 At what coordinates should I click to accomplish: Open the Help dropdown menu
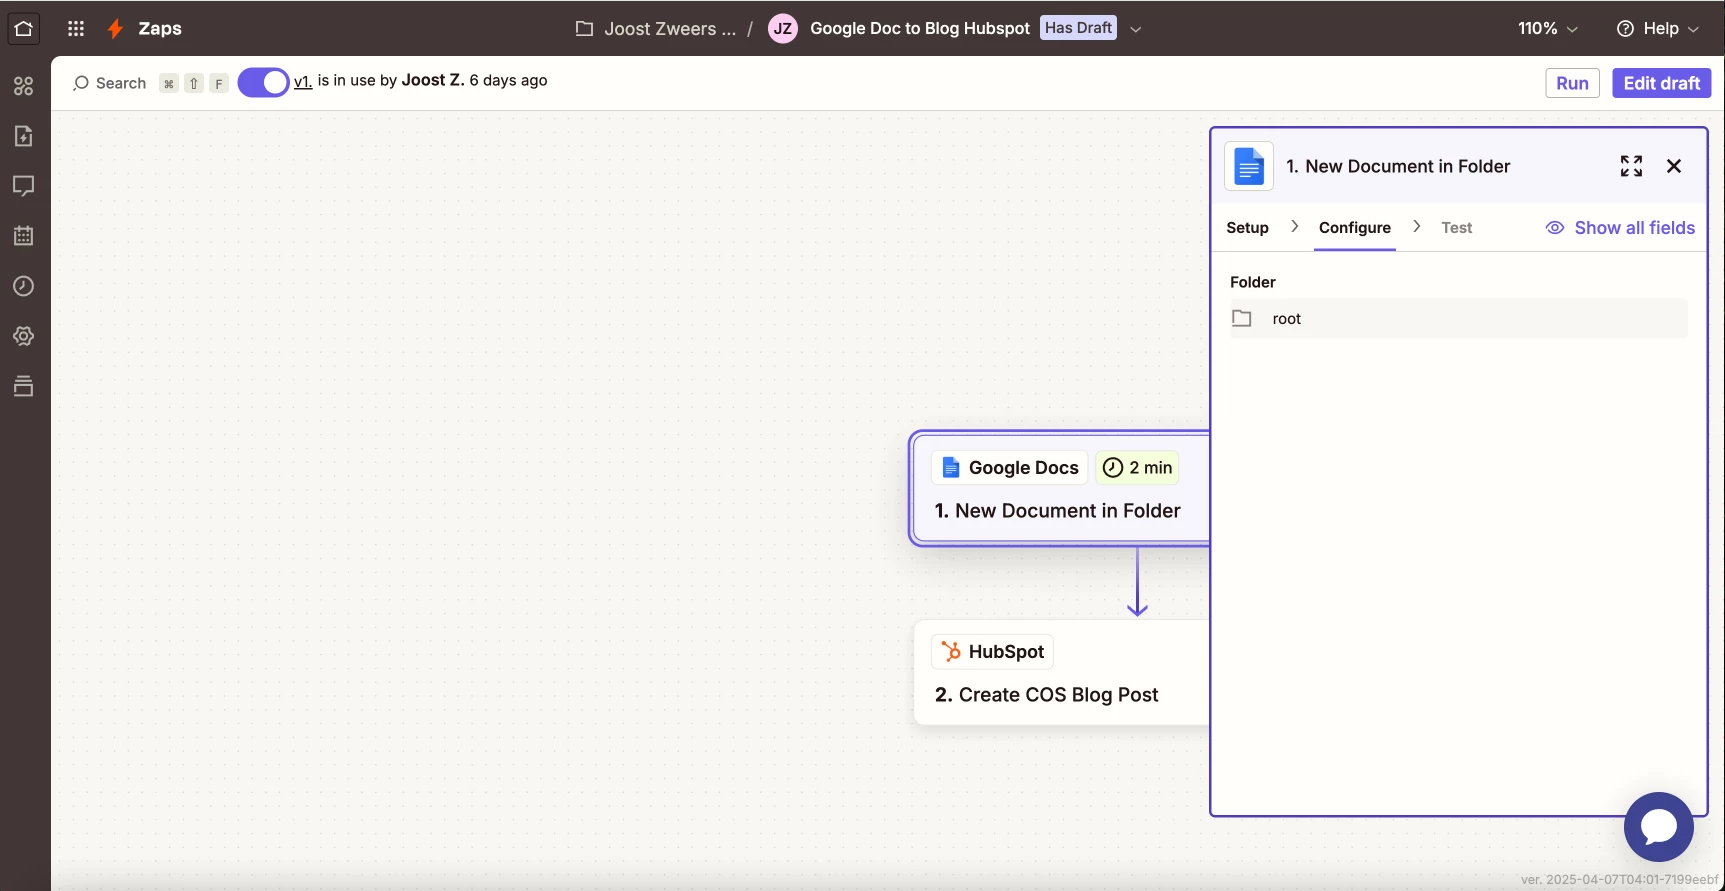[1658, 28]
